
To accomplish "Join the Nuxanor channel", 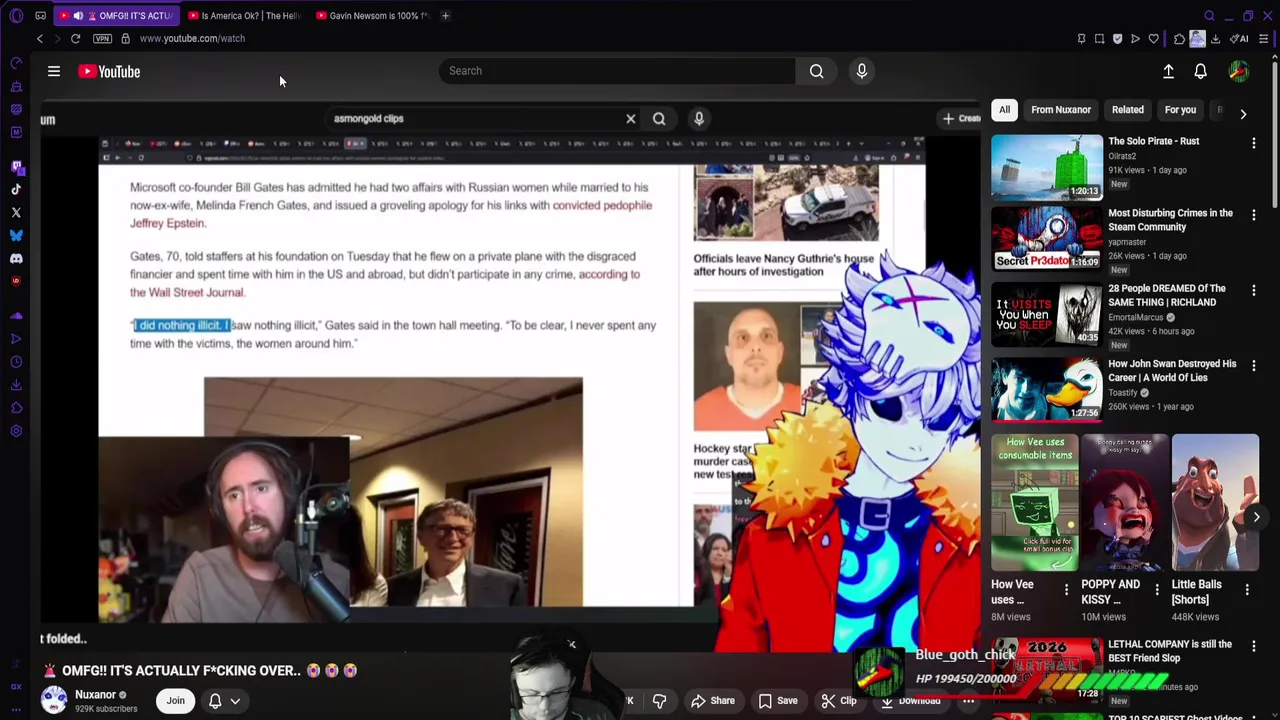I will tap(175, 701).
